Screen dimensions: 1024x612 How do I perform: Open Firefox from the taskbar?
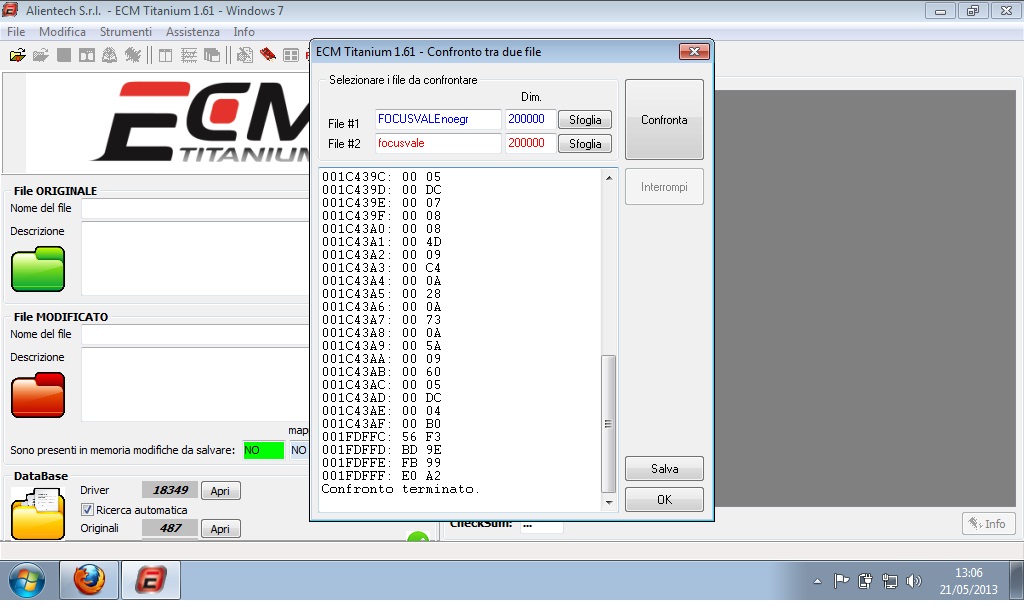[x=89, y=580]
